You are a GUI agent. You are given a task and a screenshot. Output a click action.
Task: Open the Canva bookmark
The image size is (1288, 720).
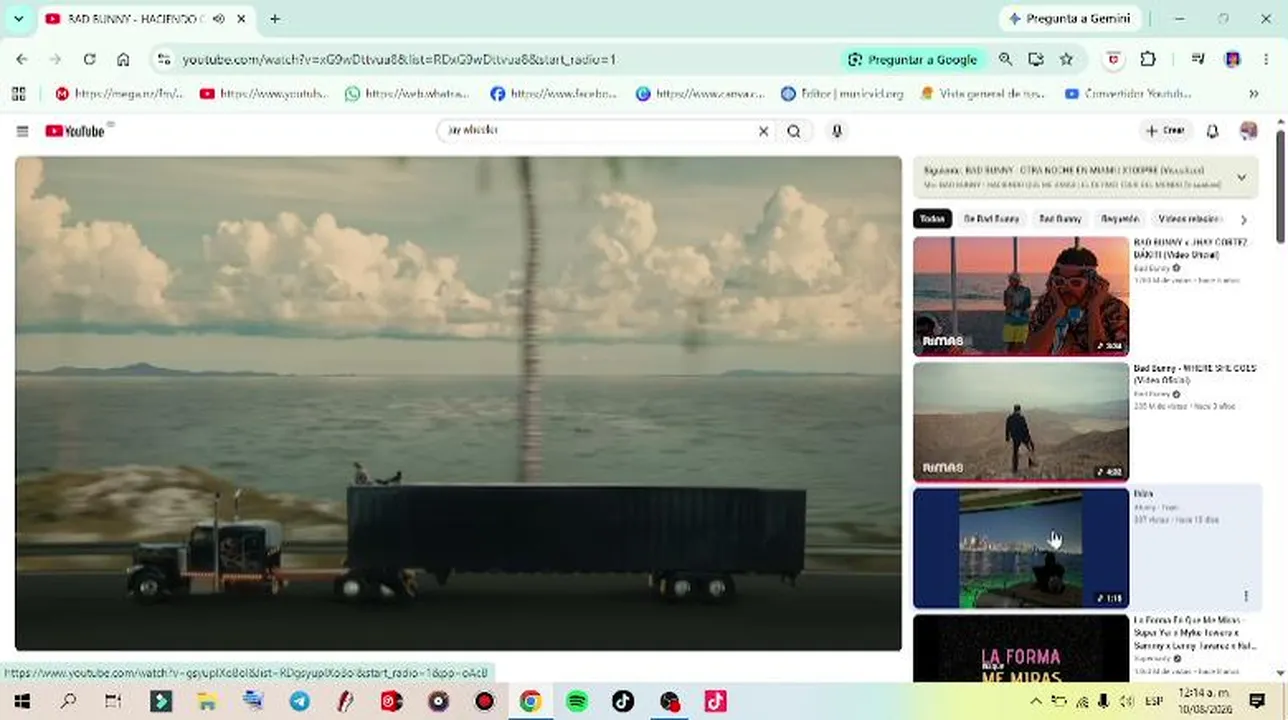pyautogui.click(x=700, y=94)
